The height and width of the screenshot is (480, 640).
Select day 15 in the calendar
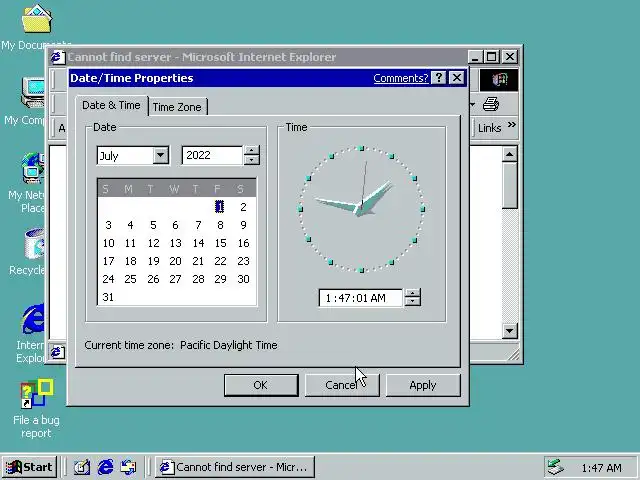(220, 243)
